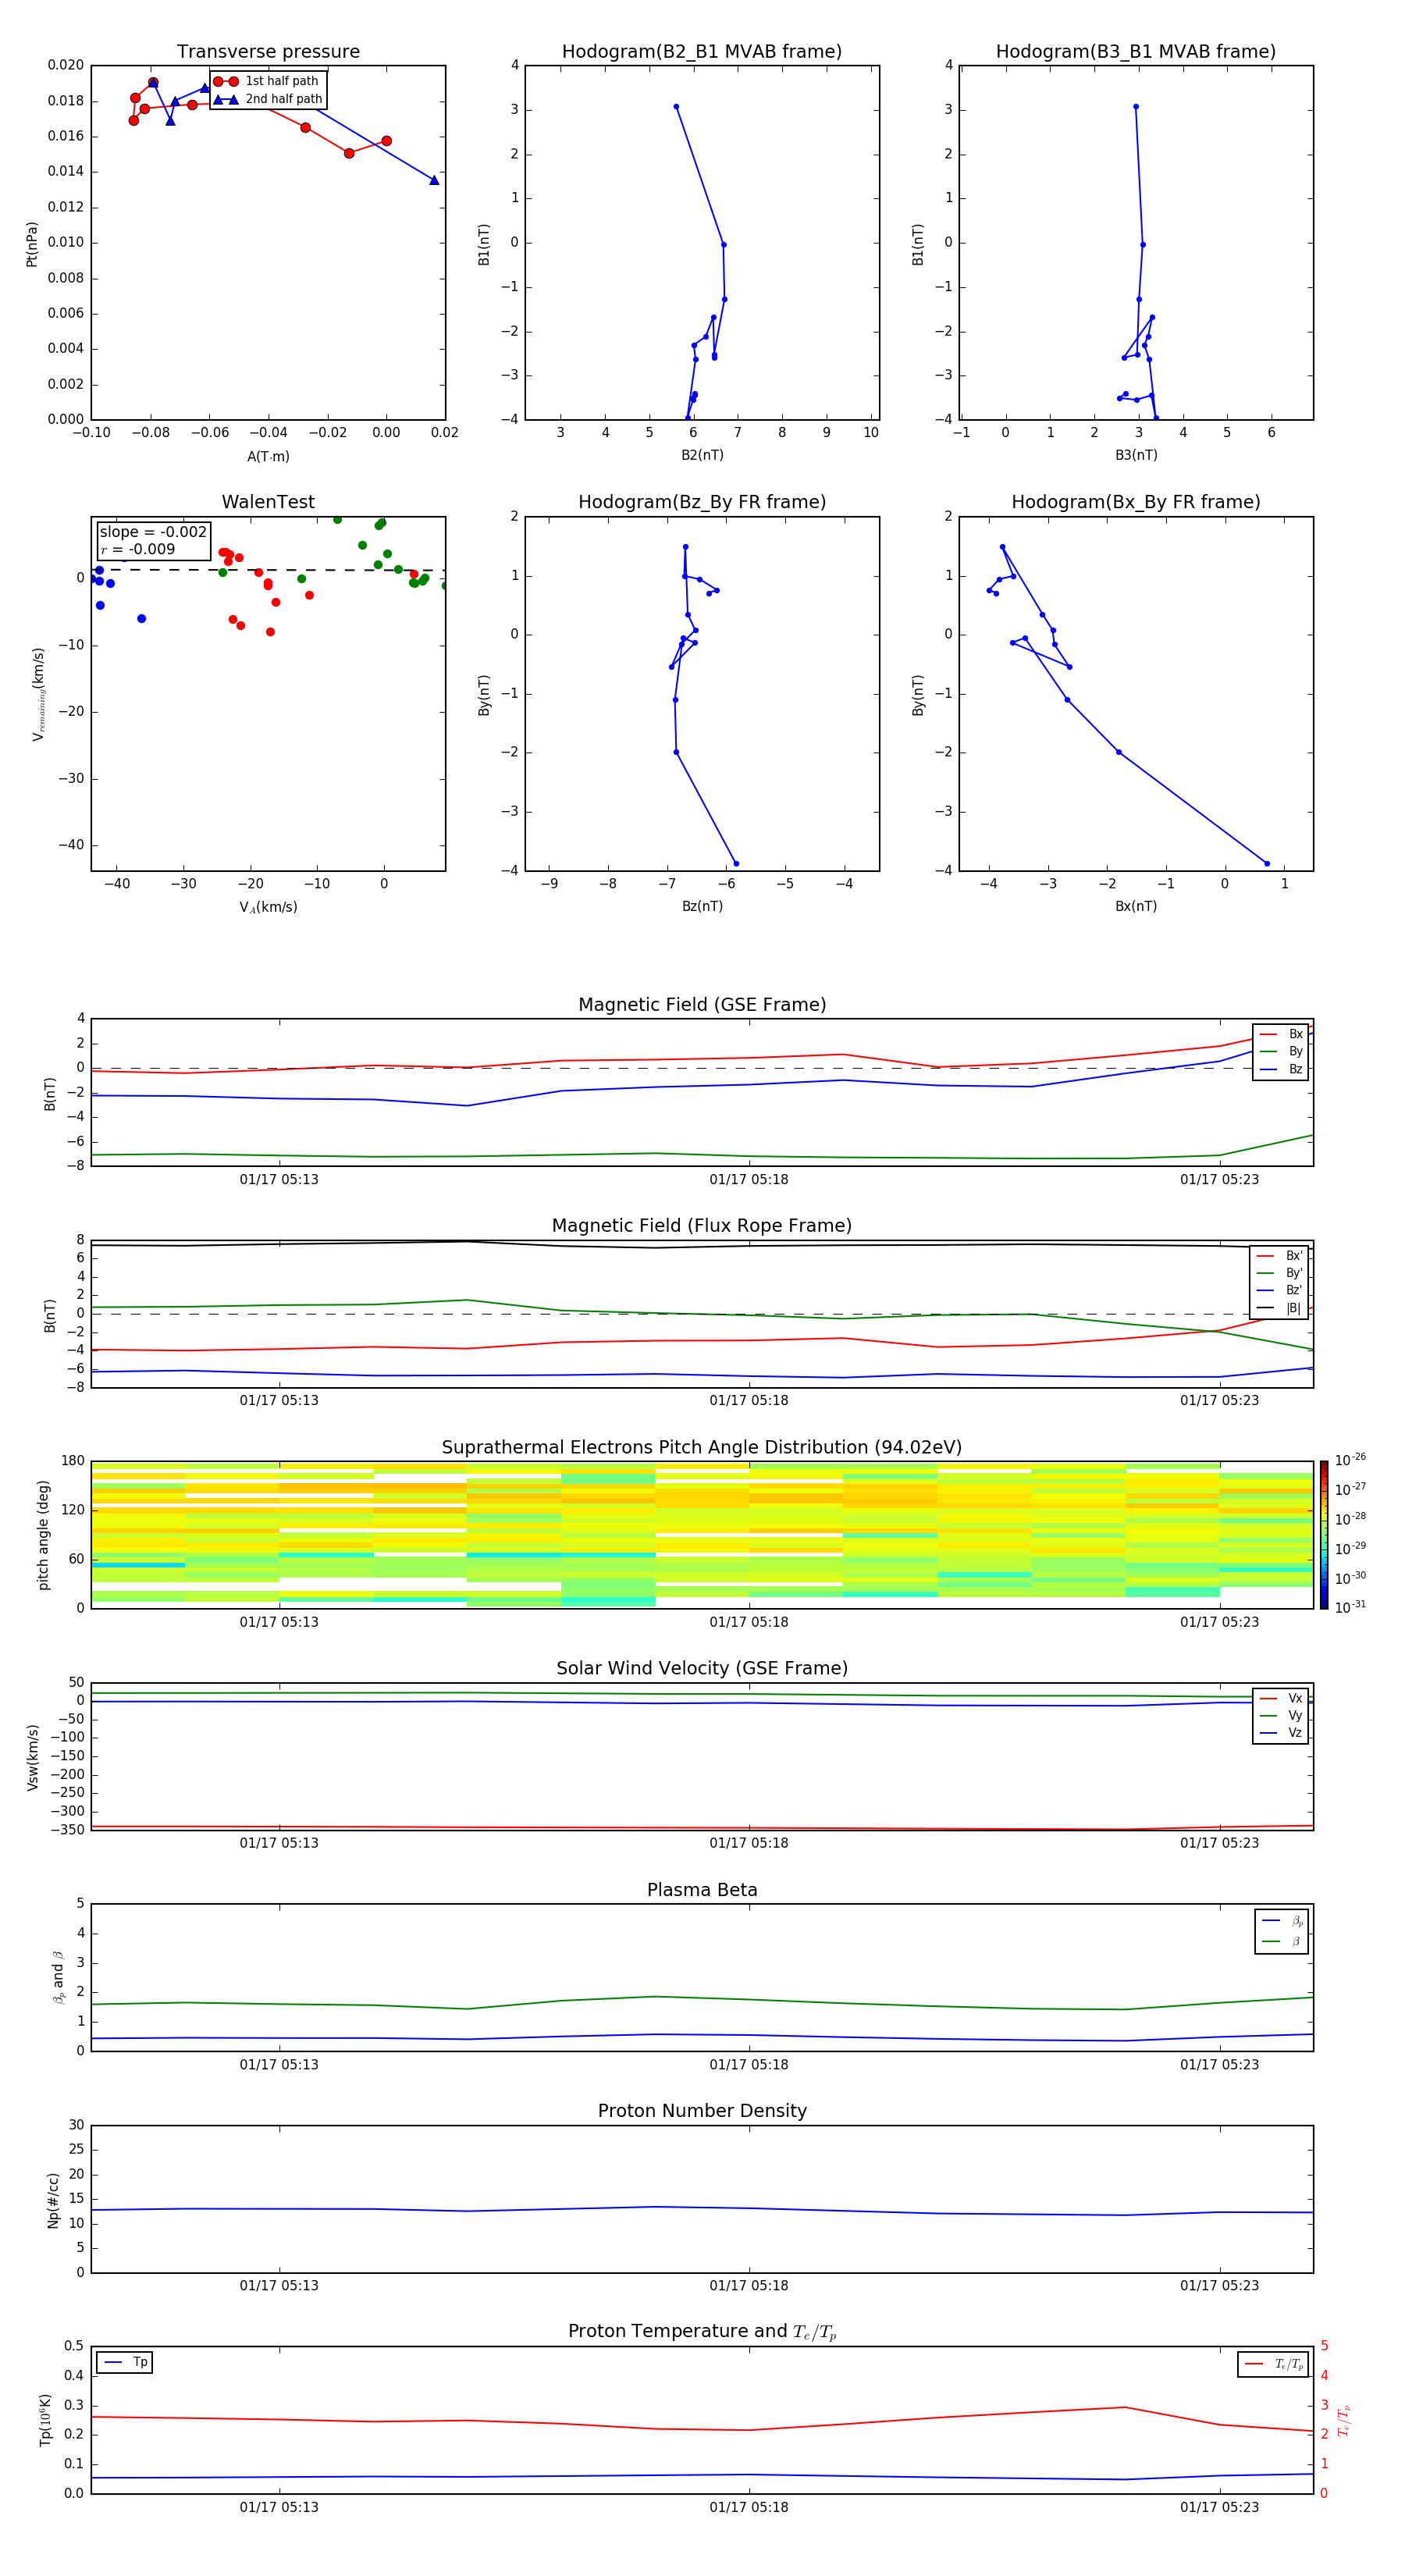This screenshot has width=1405, height=2576.
Task: Click the 'By' entry in GSE field legend
Action: (x=1281, y=1052)
